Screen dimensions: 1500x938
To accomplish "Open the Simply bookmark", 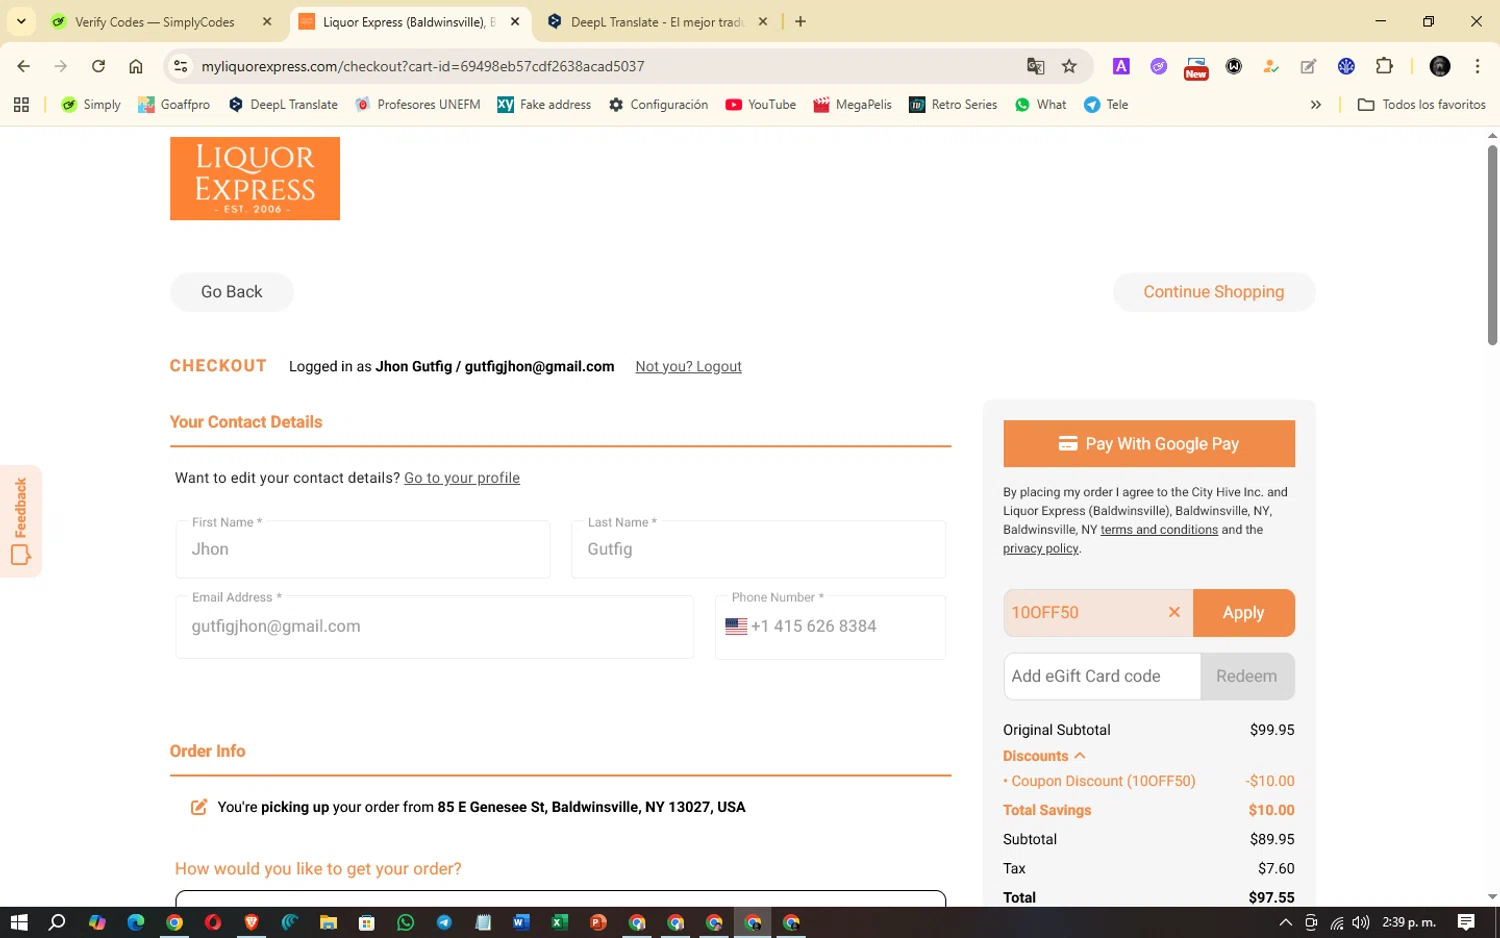I will (x=91, y=104).
